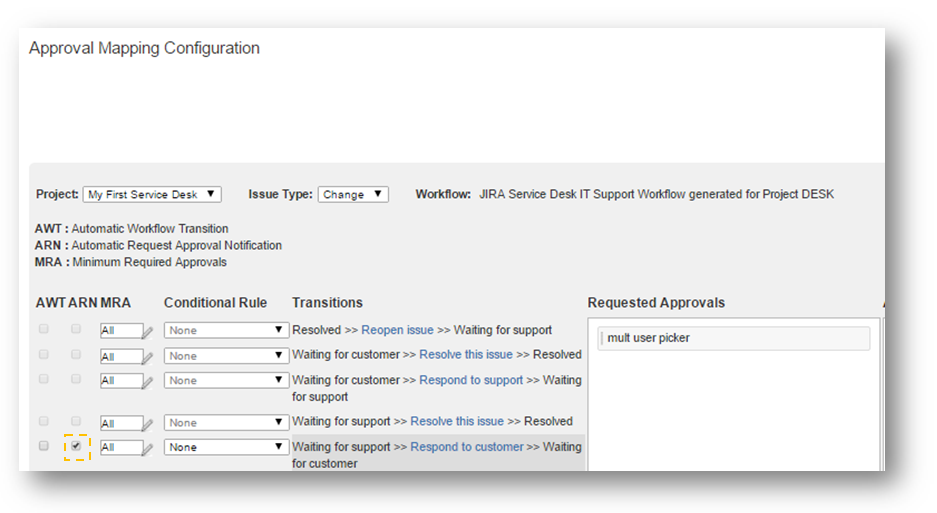Click the mult user picker field

[734, 338]
